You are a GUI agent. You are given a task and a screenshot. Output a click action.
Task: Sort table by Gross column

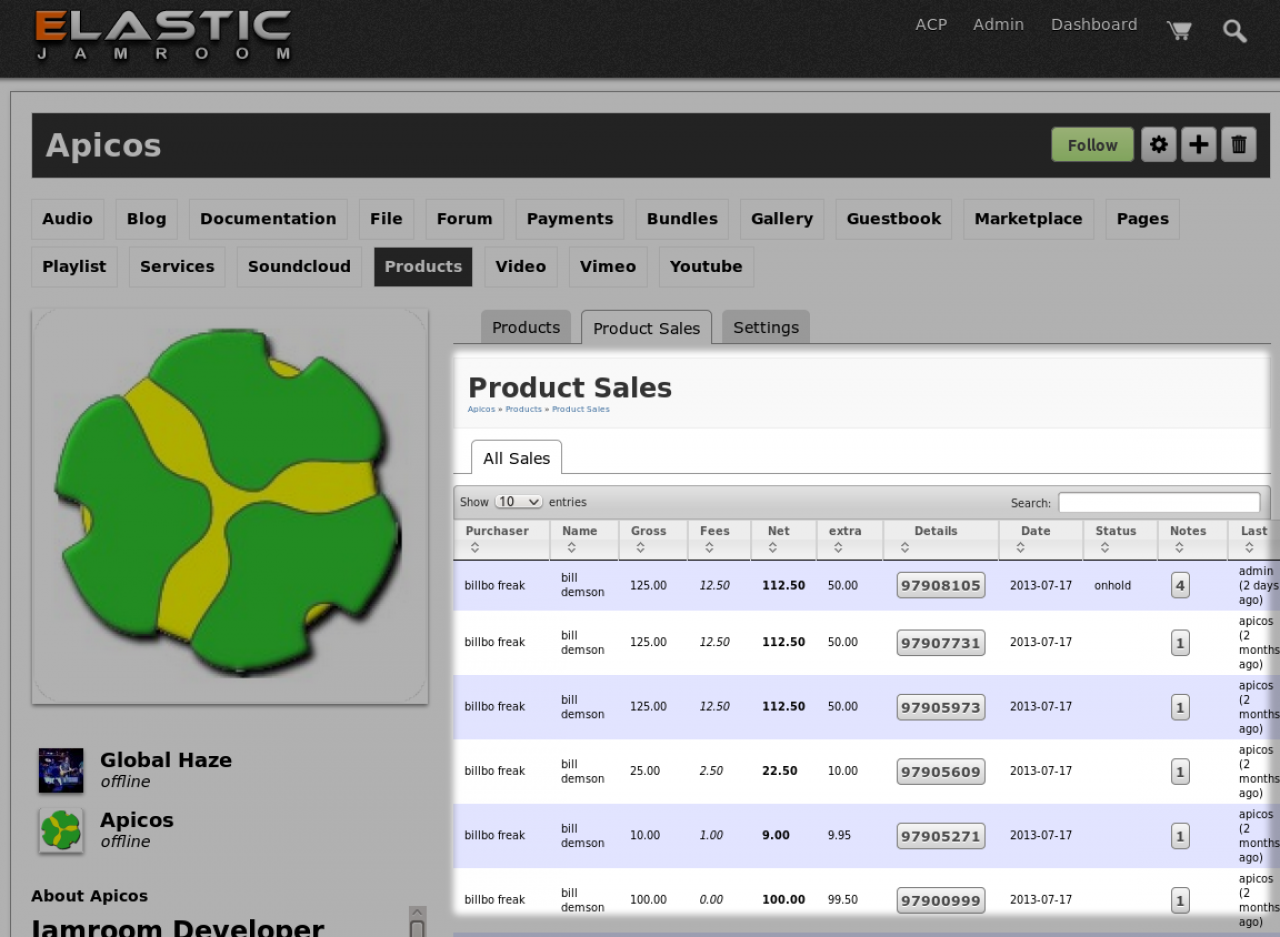[648, 539]
